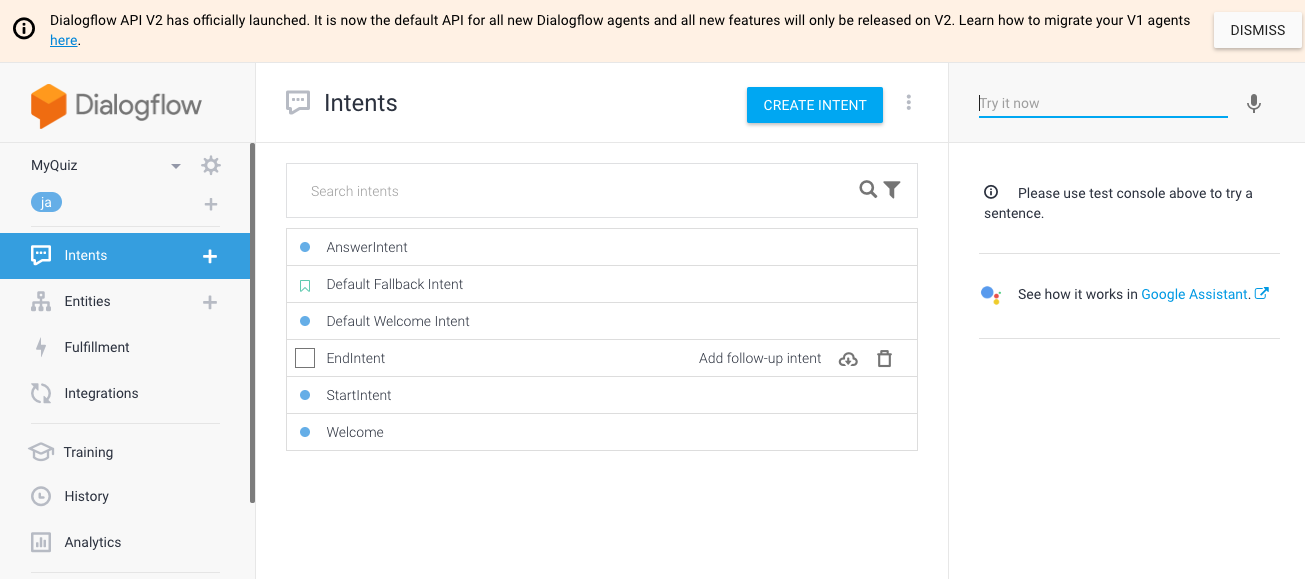Click the search magnifier in intents list
This screenshot has width=1305, height=579.
pos(867,189)
